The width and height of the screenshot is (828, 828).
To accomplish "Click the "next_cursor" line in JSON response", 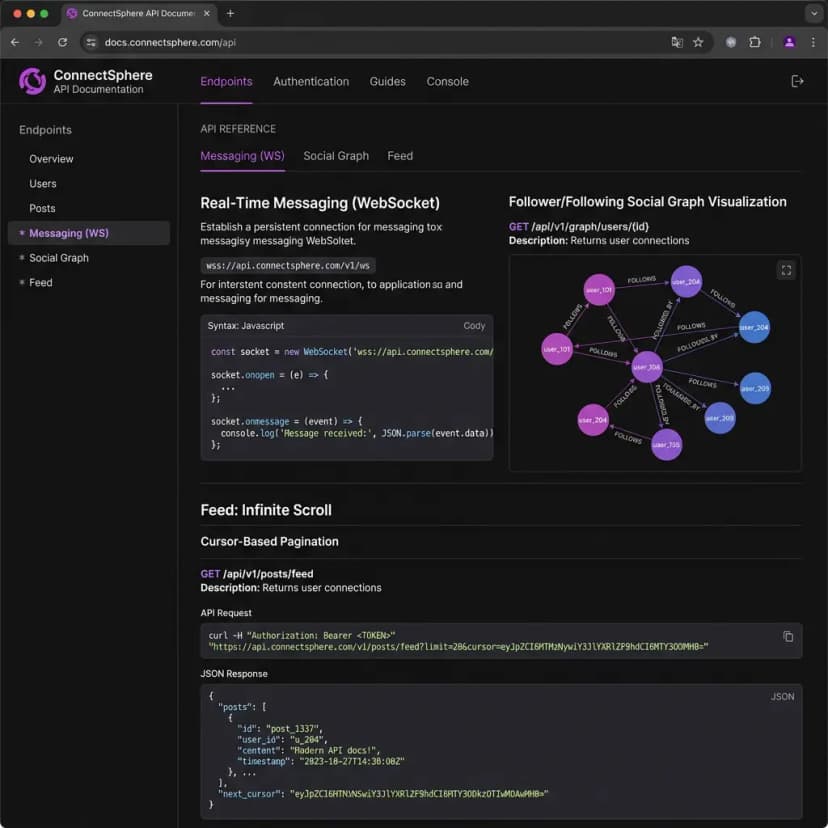I will coord(383,794).
